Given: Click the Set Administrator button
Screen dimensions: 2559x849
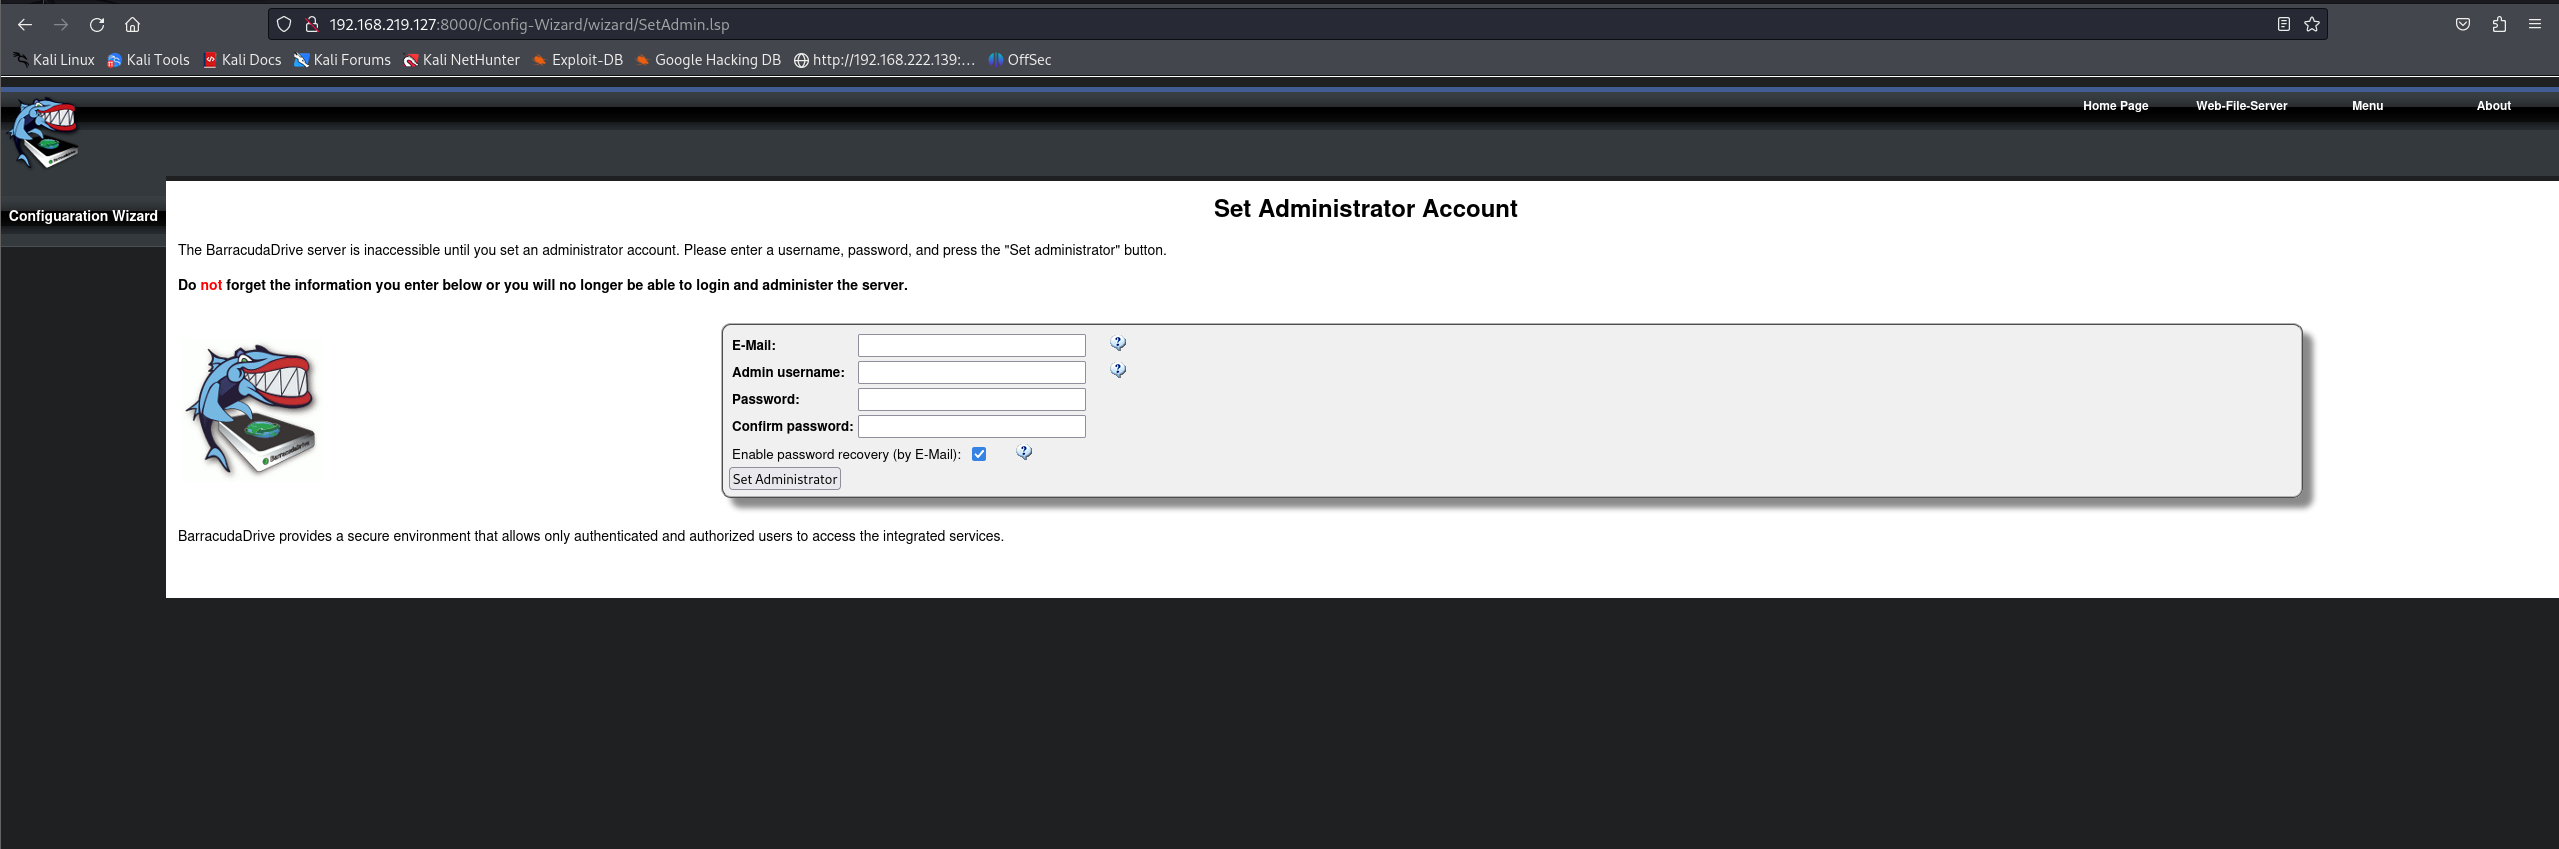Looking at the screenshot, I should click(785, 479).
